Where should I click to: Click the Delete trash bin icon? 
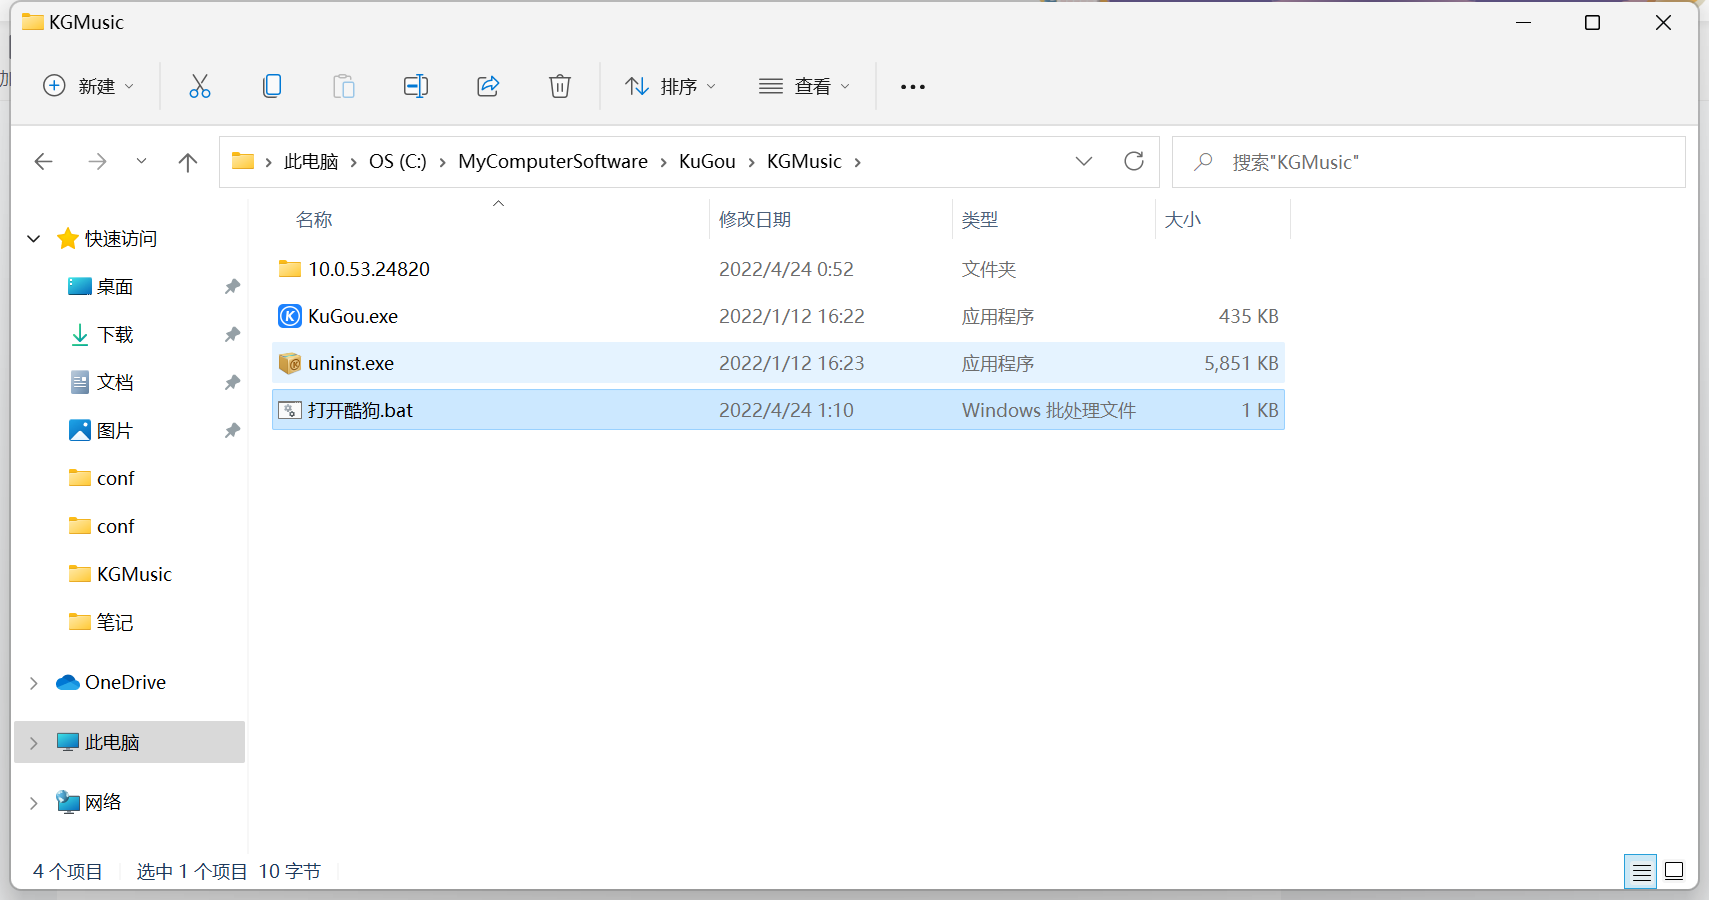[x=560, y=86]
